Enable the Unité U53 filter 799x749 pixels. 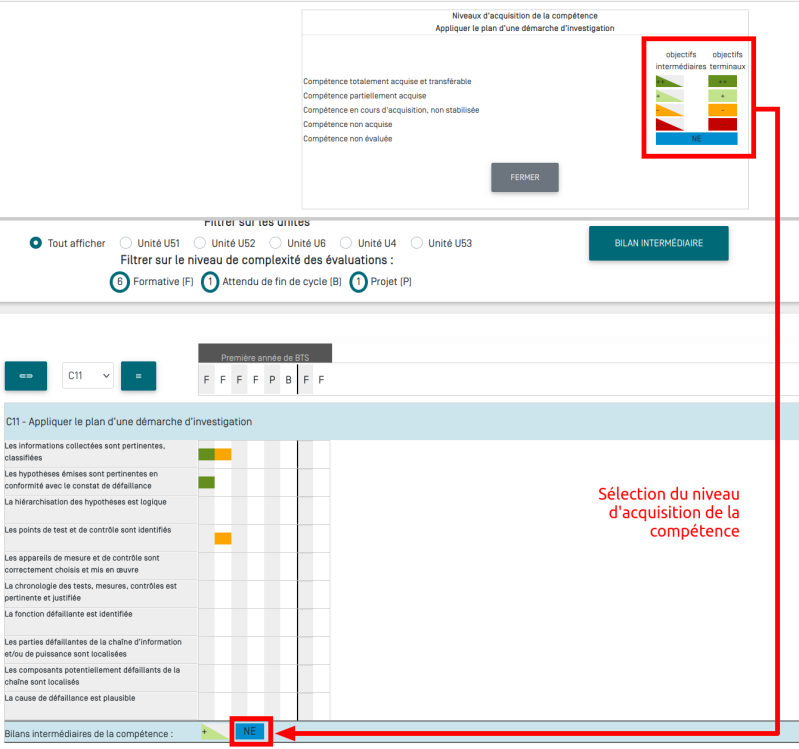[417, 243]
